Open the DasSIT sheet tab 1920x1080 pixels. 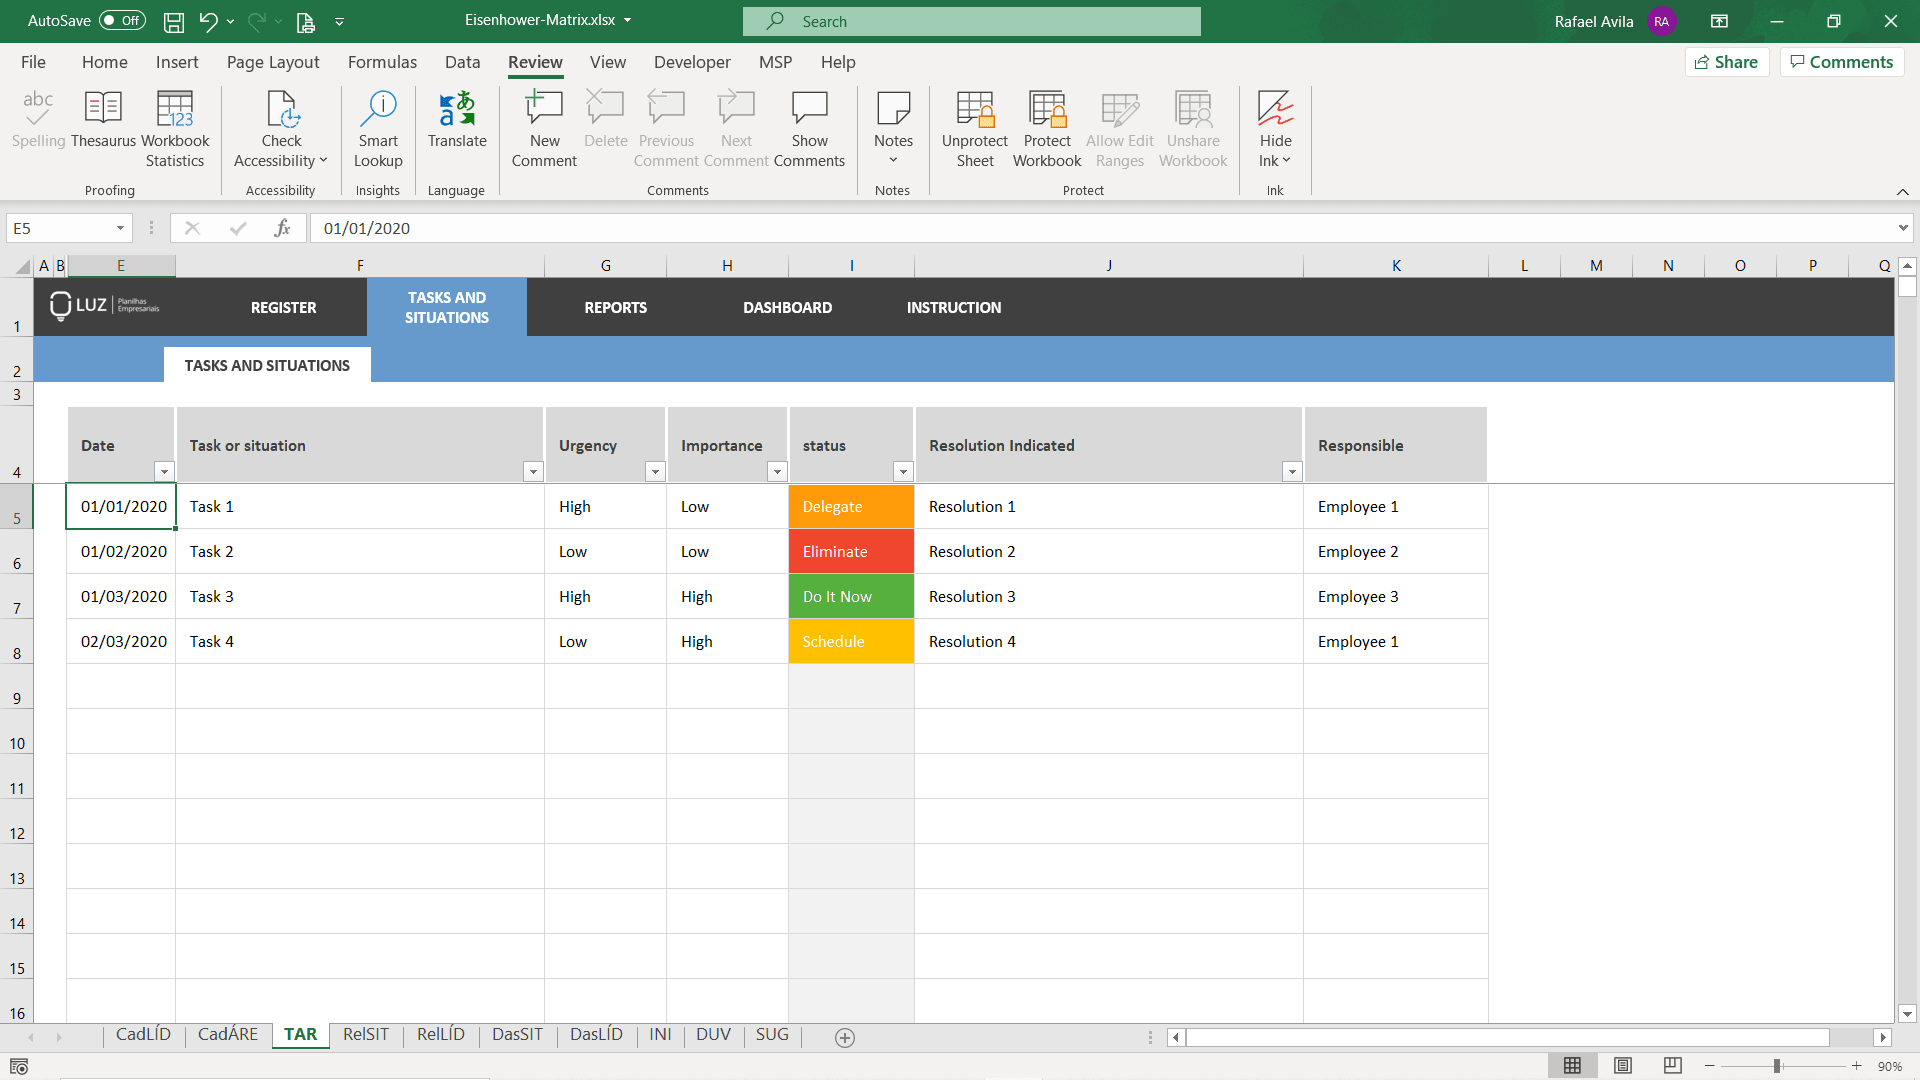(517, 1035)
